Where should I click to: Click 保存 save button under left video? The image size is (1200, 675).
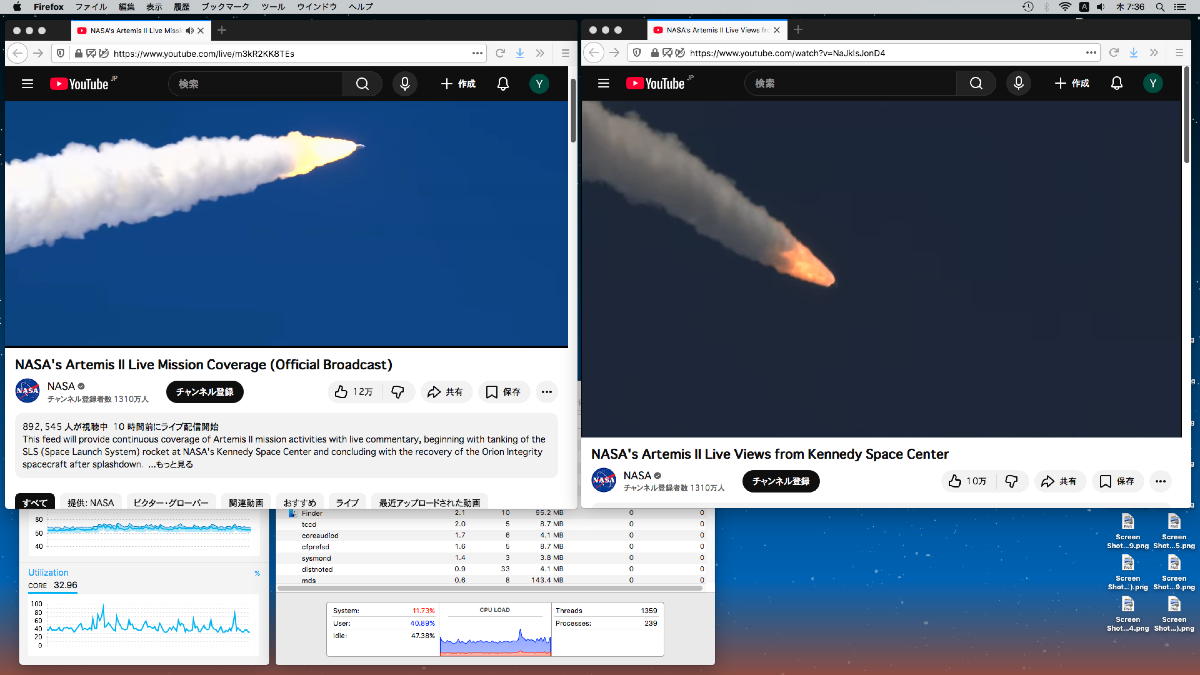[x=504, y=392]
